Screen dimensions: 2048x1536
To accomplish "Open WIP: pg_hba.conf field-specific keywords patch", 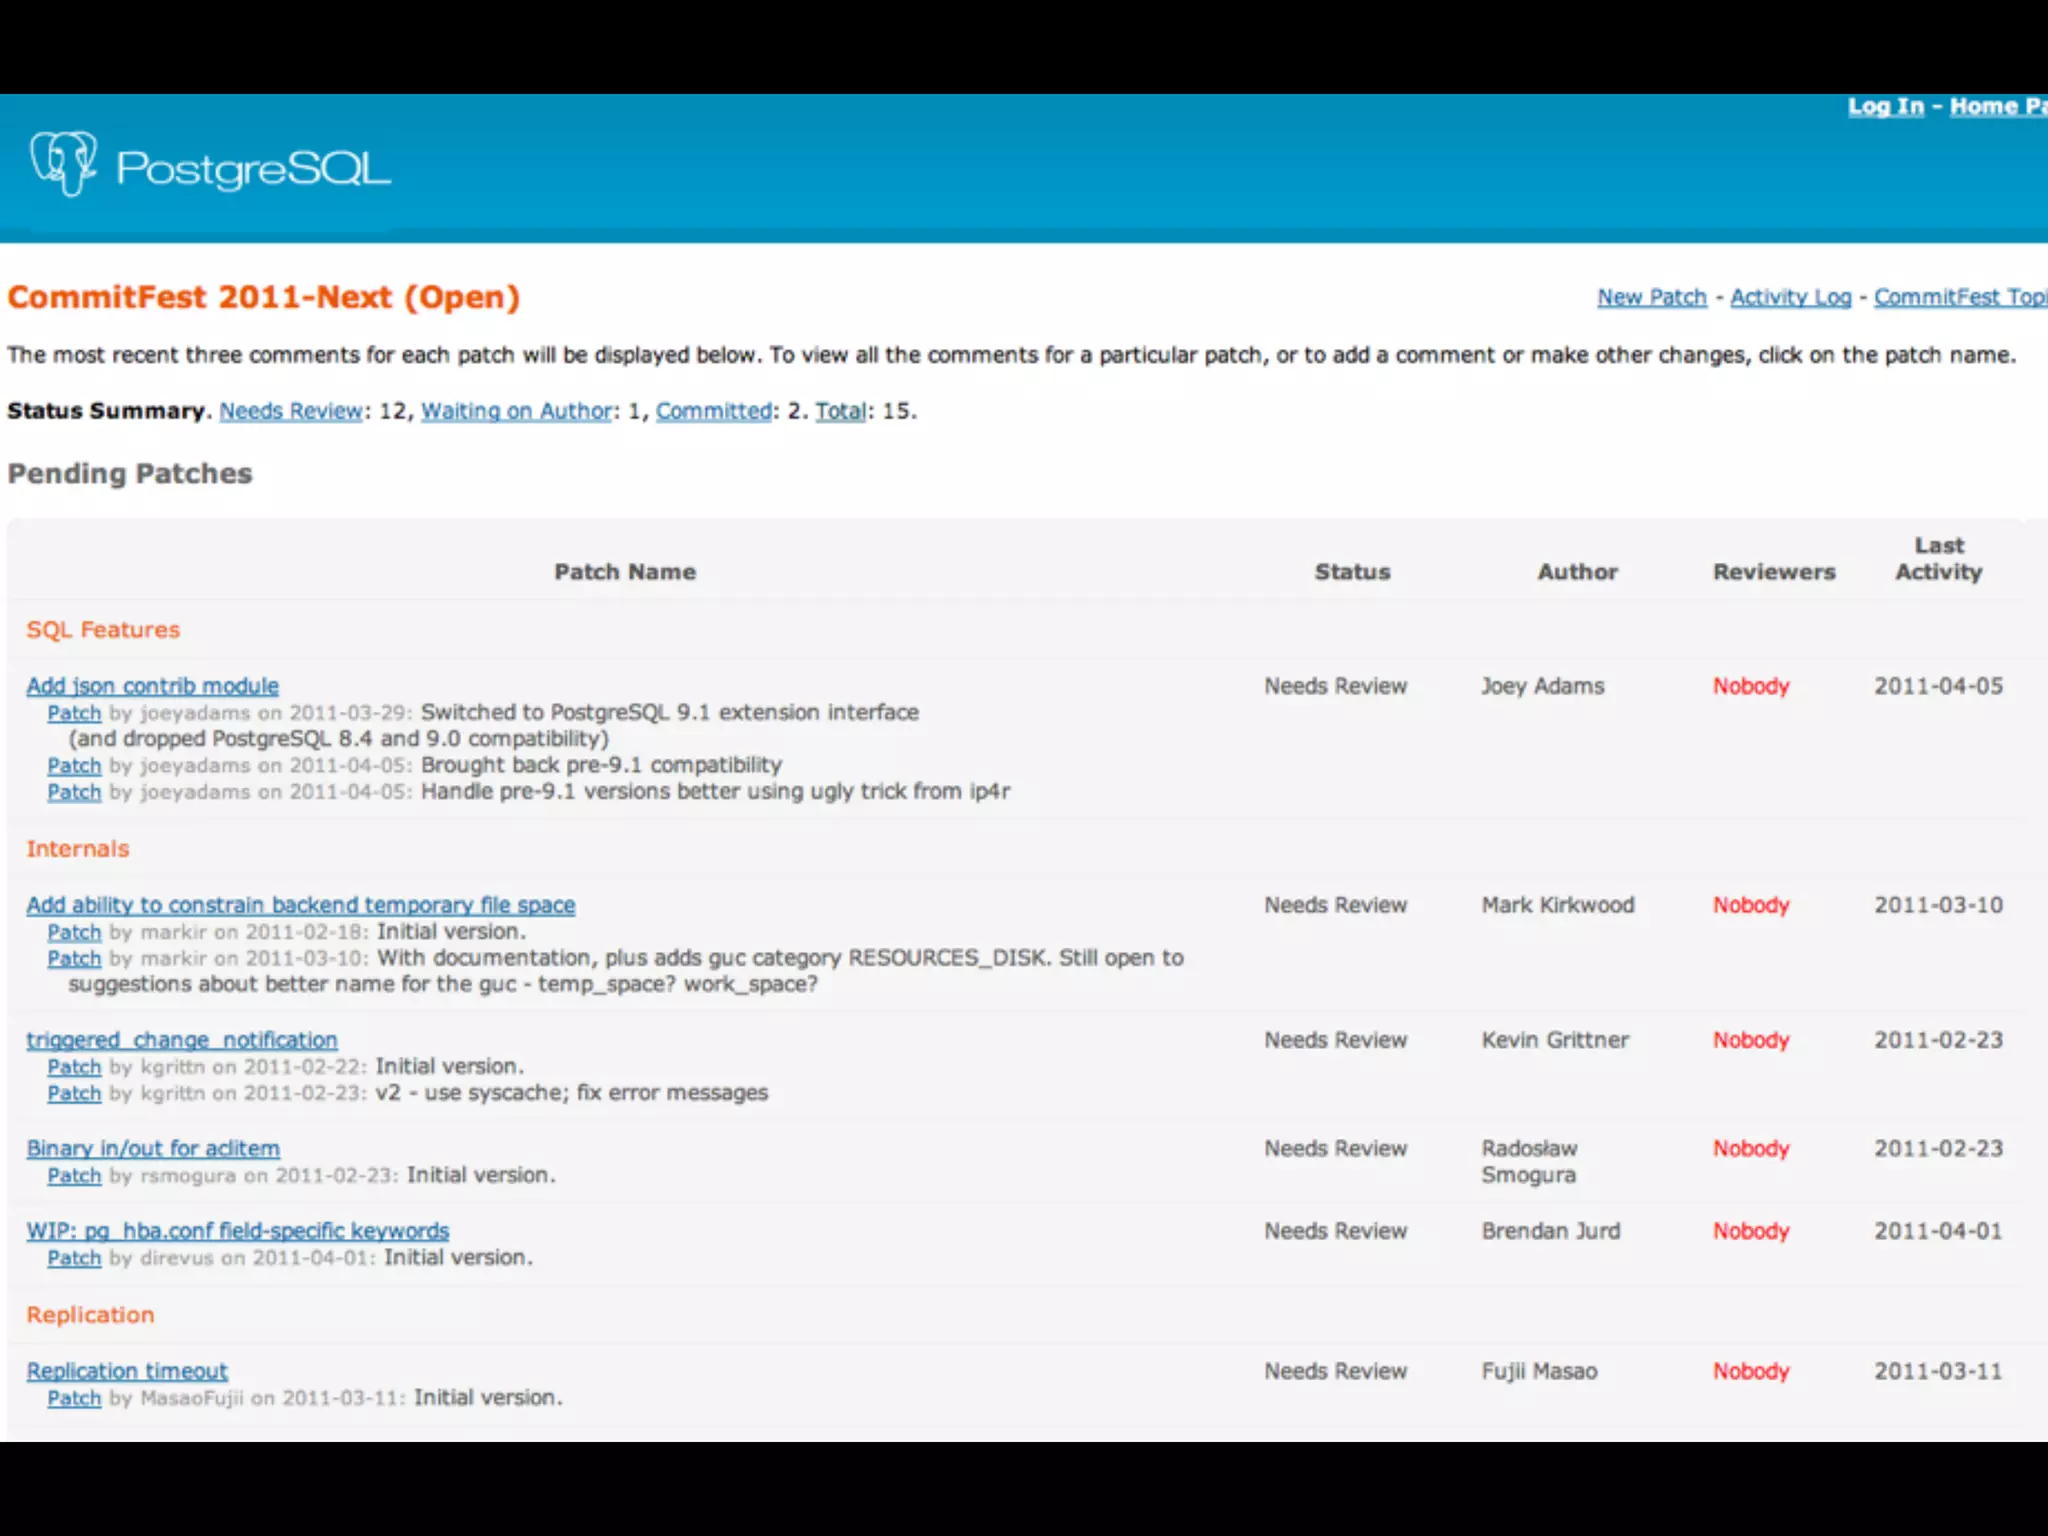I will tap(237, 1231).
